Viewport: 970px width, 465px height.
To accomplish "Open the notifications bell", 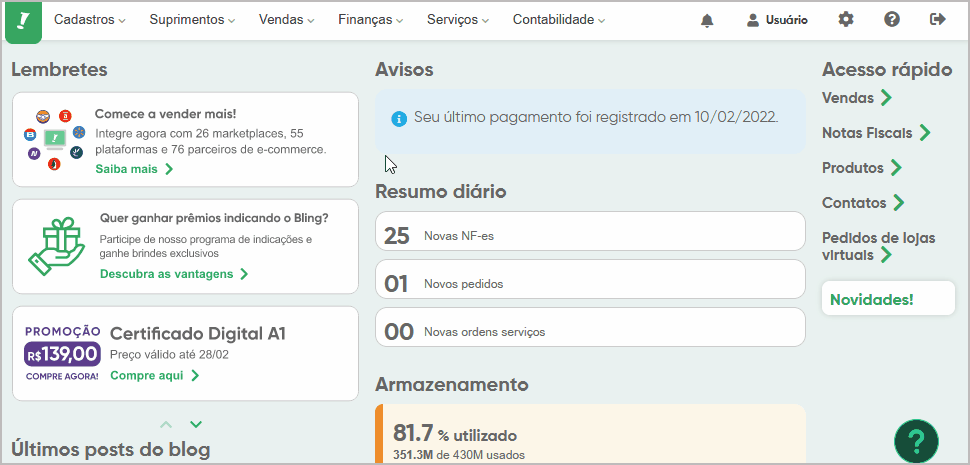I will click(x=706, y=20).
